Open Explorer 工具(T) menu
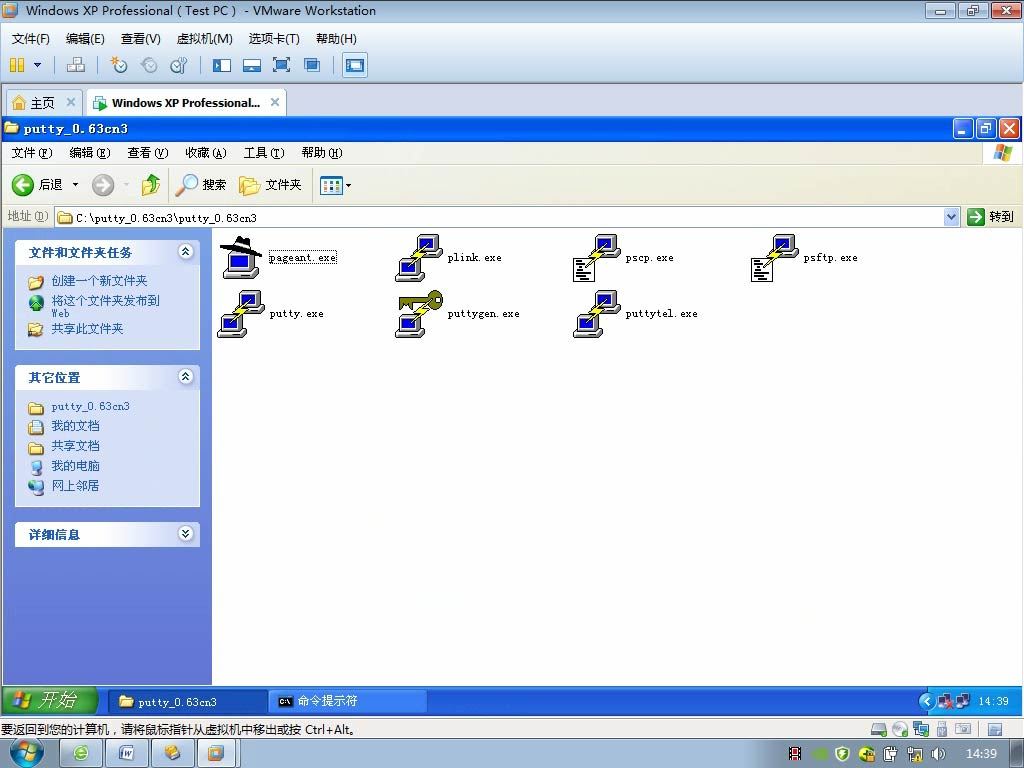The image size is (1024, 768). click(x=264, y=153)
